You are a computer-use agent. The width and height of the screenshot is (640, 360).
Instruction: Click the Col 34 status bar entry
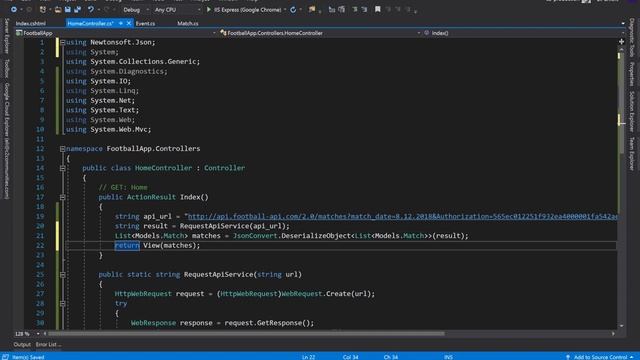[350, 357]
